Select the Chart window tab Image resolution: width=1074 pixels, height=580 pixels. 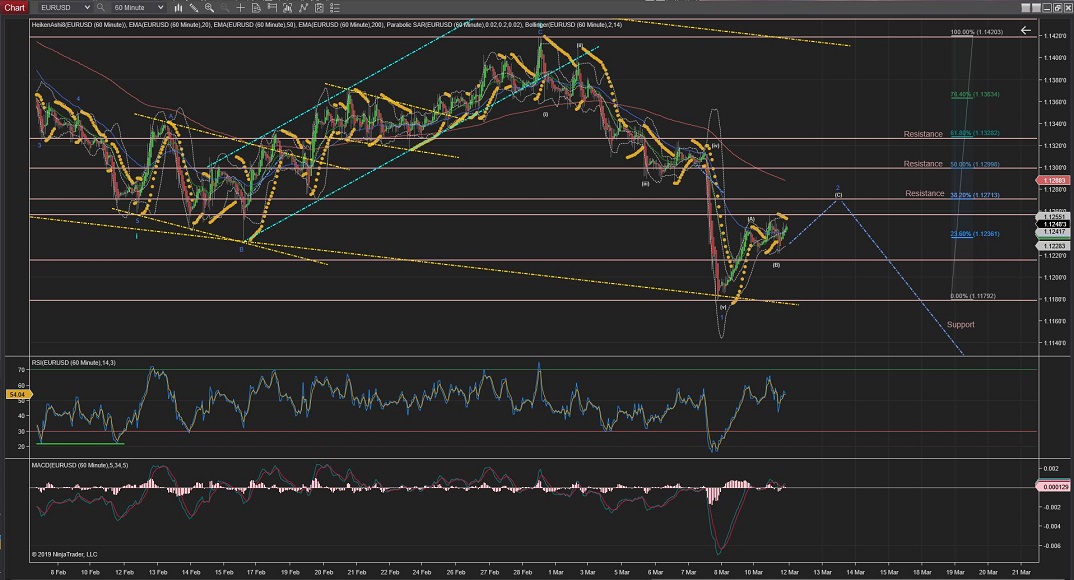[14, 8]
